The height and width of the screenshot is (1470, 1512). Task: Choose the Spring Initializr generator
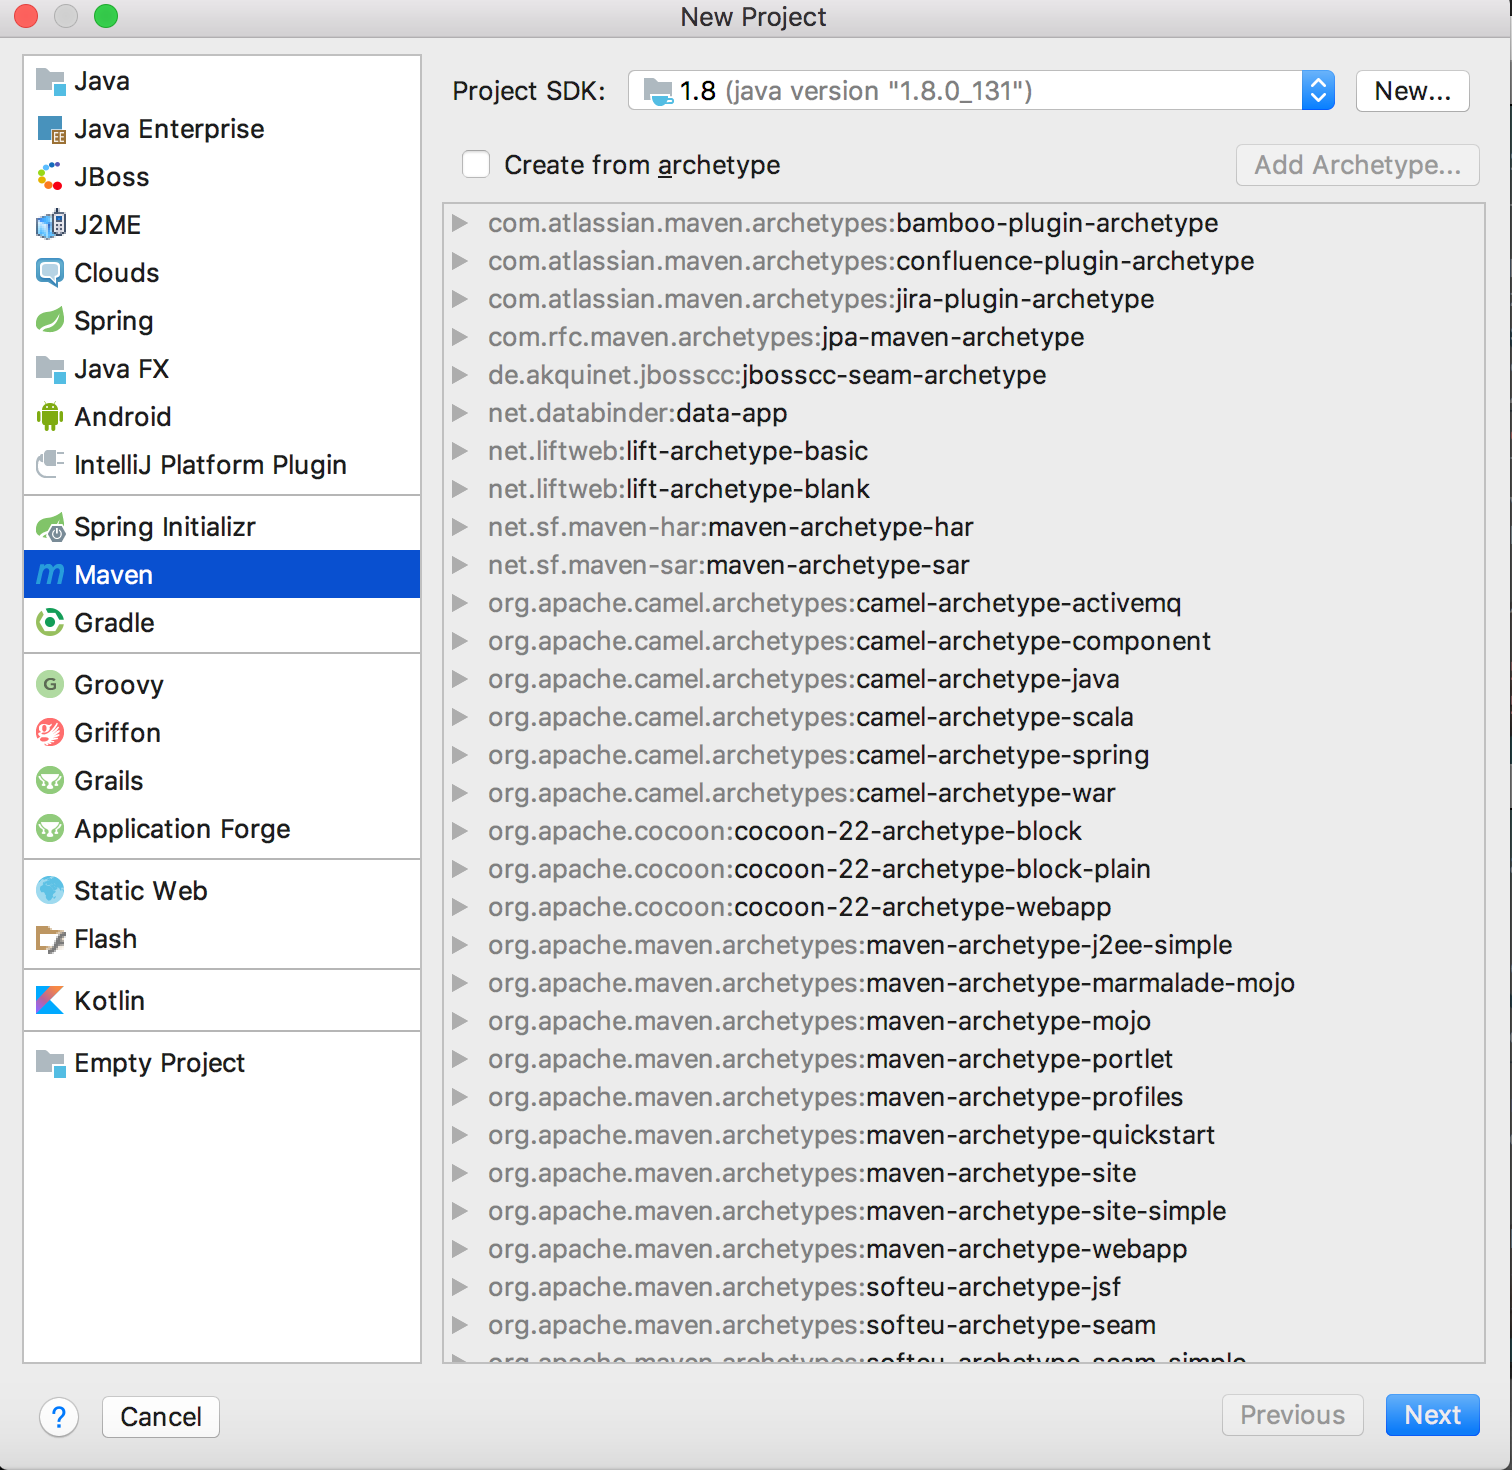point(164,526)
